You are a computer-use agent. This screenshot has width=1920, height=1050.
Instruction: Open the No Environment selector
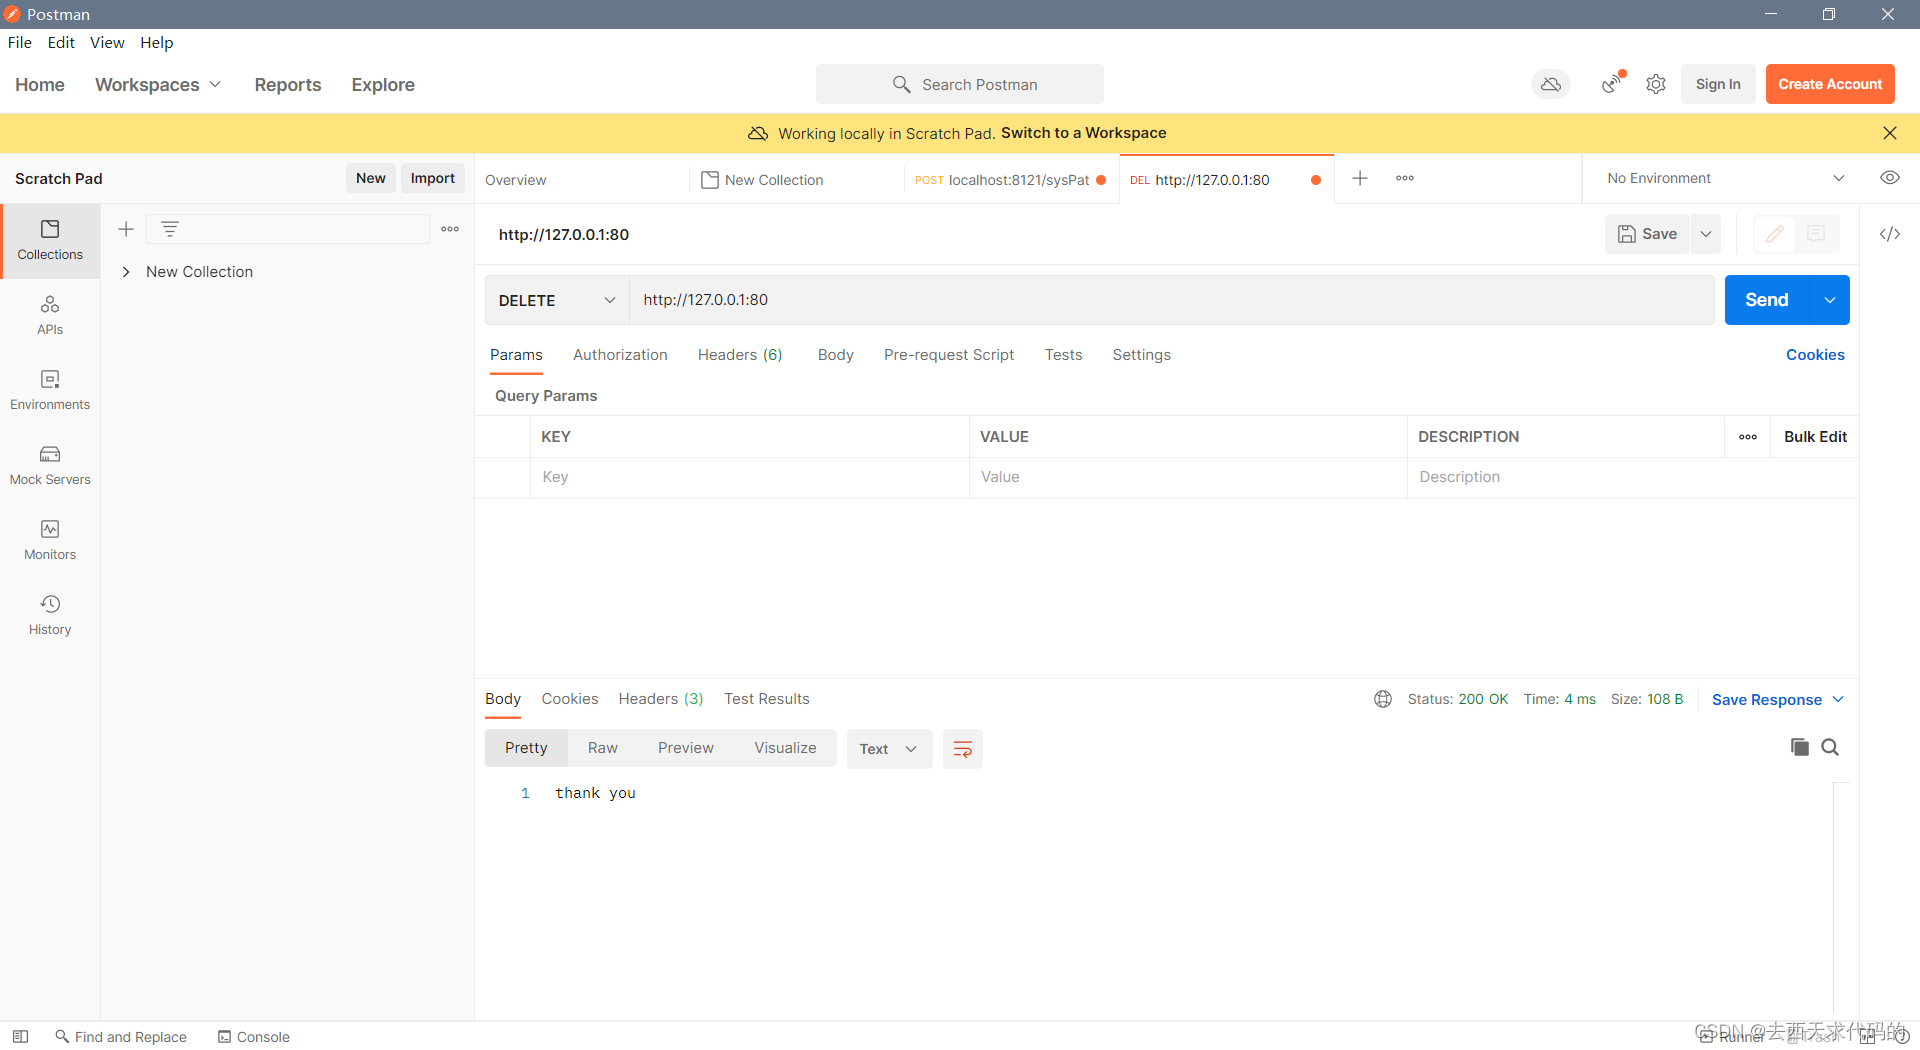[1725, 178]
